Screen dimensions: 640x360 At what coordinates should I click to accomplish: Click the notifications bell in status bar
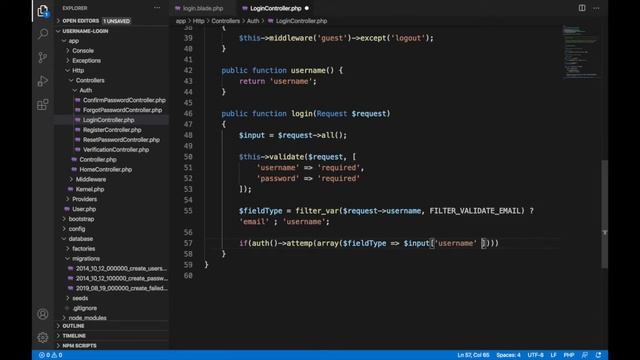(x=598, y=355)
